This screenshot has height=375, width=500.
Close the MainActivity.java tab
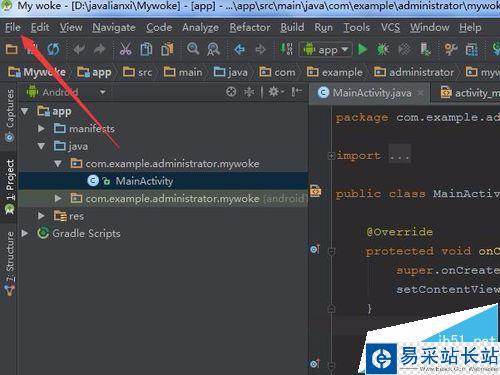coord(421,93)
